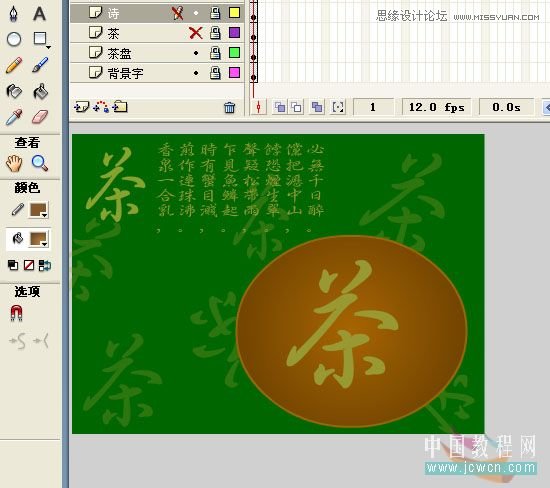Toggle lock on 茶盘 layer
The width and height of the screenshot is (550, 488).
[x=215, y=53]
